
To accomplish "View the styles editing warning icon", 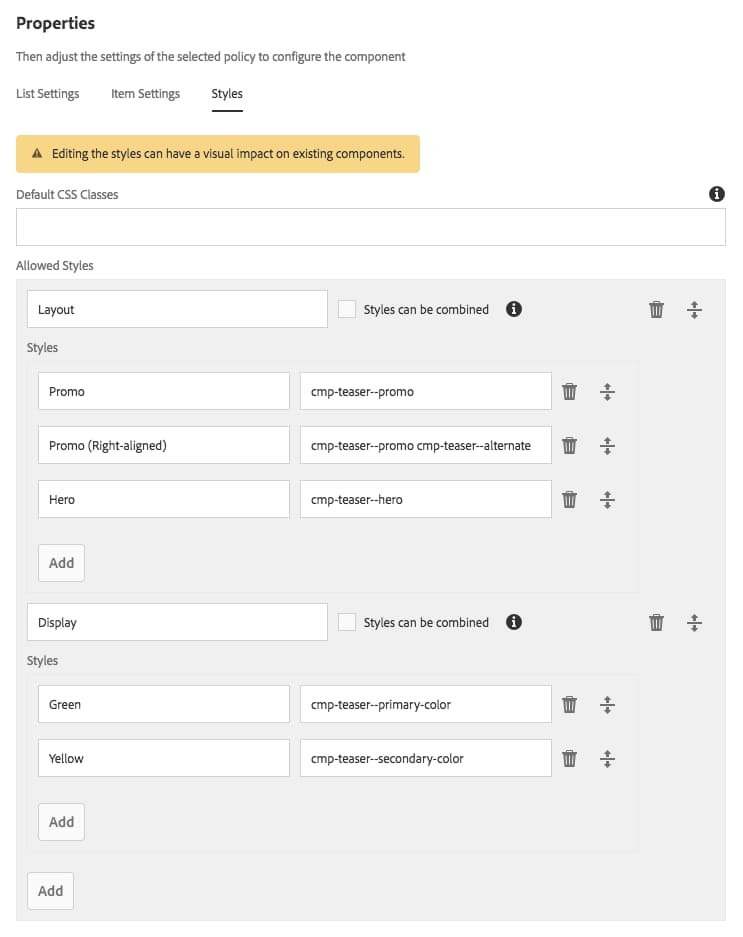I will [x=36, y=154].
